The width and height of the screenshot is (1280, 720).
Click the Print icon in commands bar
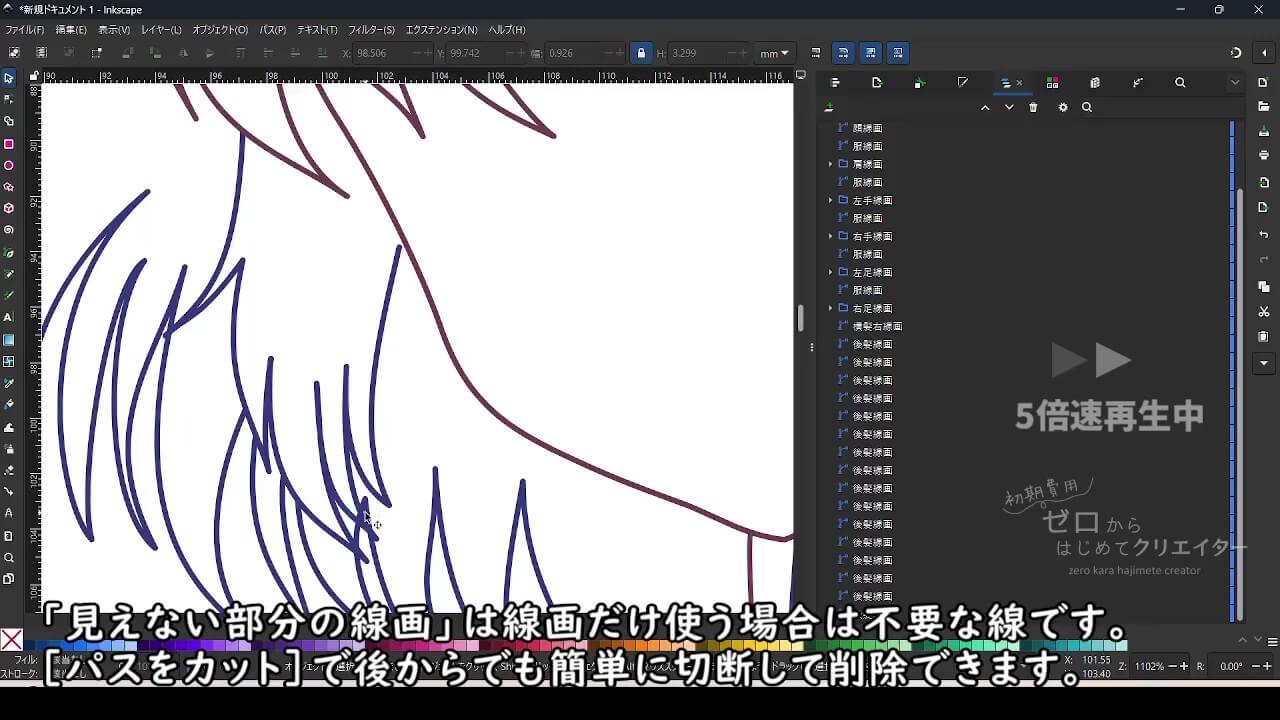click(x=1264, y=155)
